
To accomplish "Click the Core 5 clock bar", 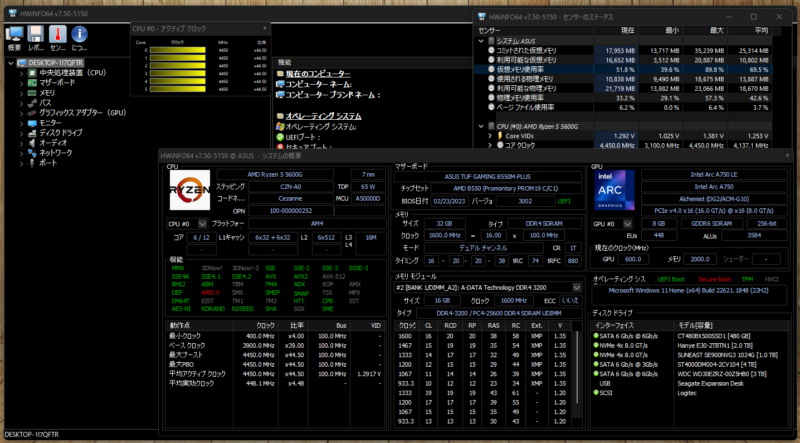I will pos(178,89).
